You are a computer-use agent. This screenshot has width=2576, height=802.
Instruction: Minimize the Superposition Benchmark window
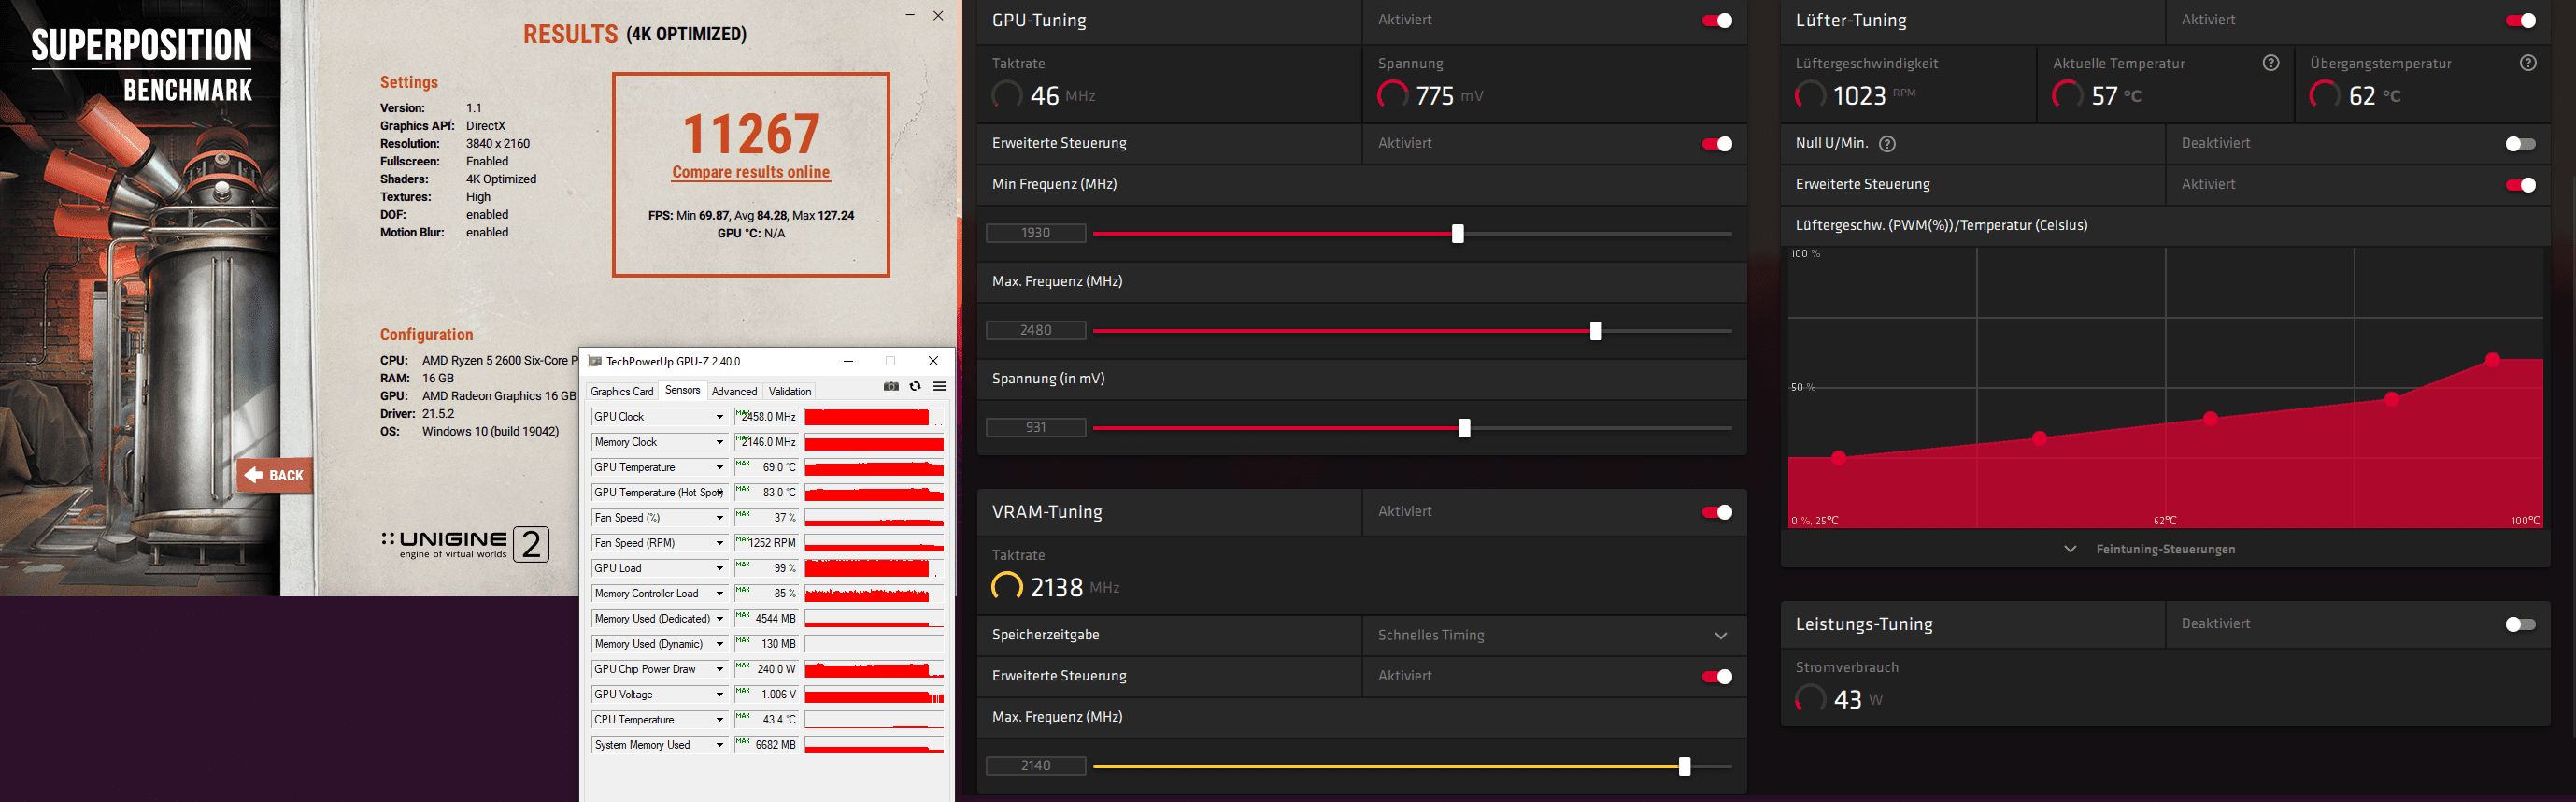[x=910, y=15]
